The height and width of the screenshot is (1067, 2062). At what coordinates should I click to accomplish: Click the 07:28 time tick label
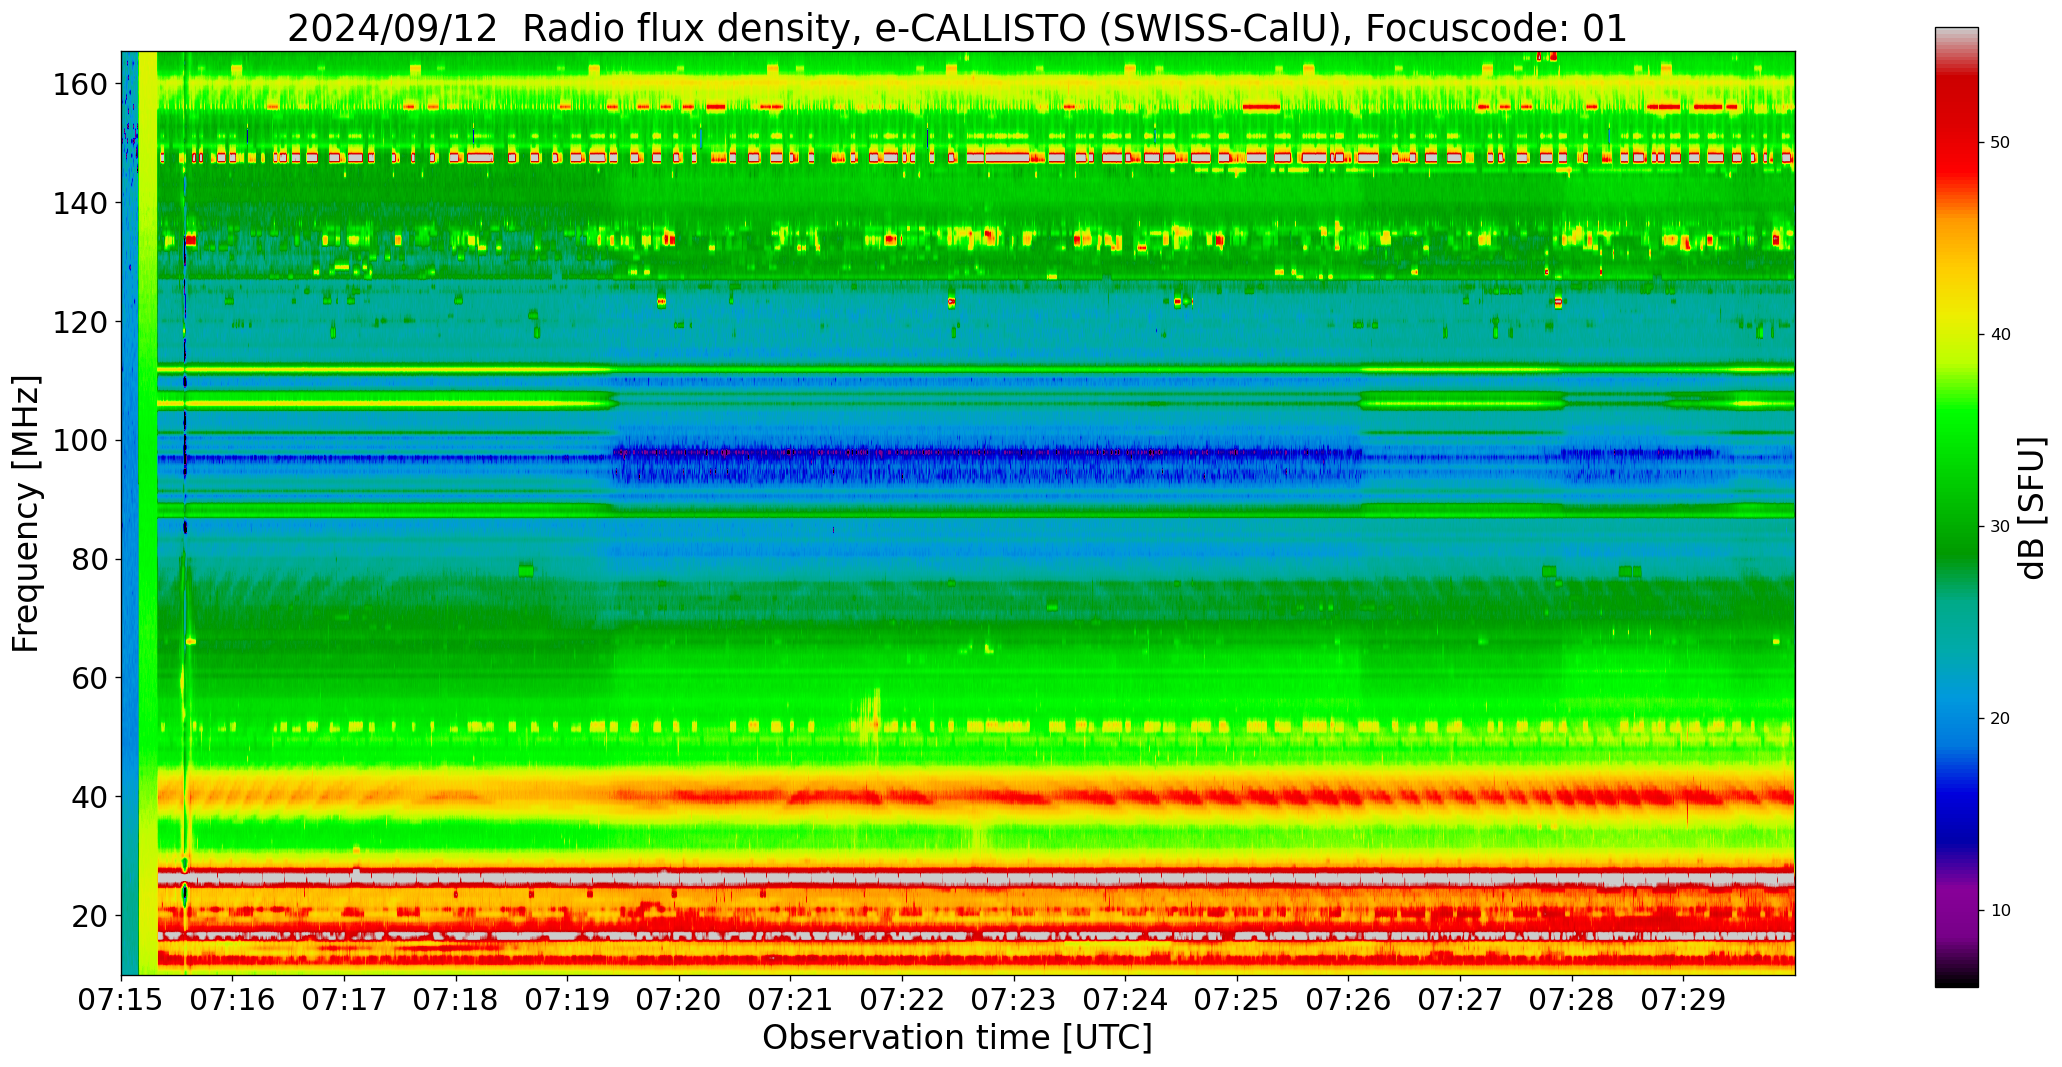(x=1571, y=1000)
